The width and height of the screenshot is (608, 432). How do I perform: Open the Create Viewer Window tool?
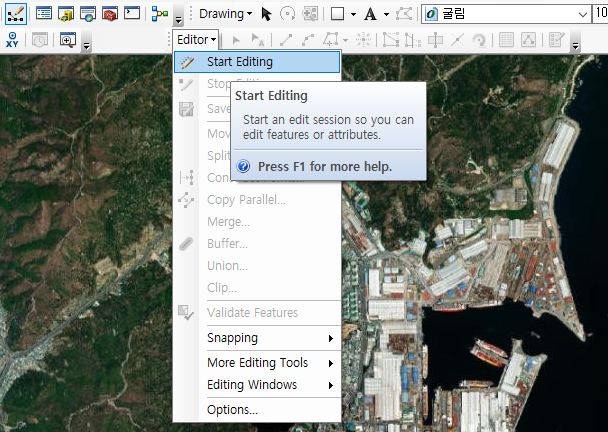tap(67, 40)
